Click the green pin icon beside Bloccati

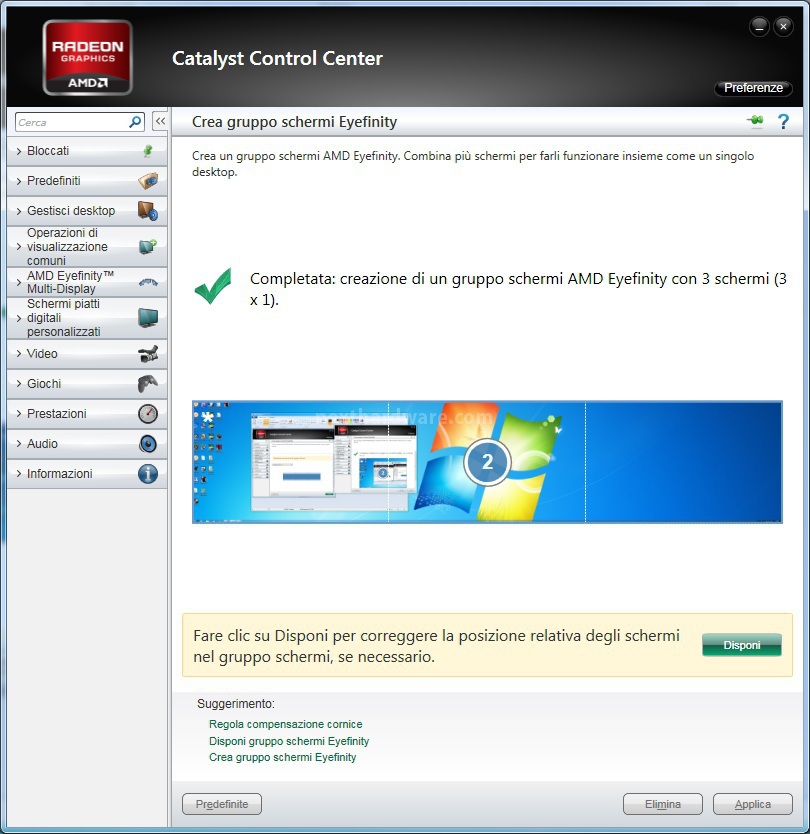pos(148,151)
